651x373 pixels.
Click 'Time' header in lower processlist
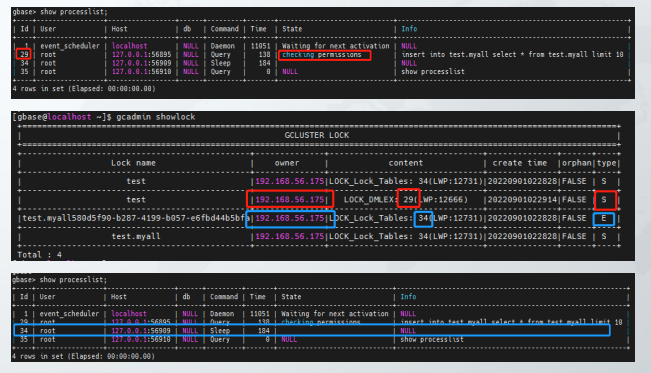257,297
